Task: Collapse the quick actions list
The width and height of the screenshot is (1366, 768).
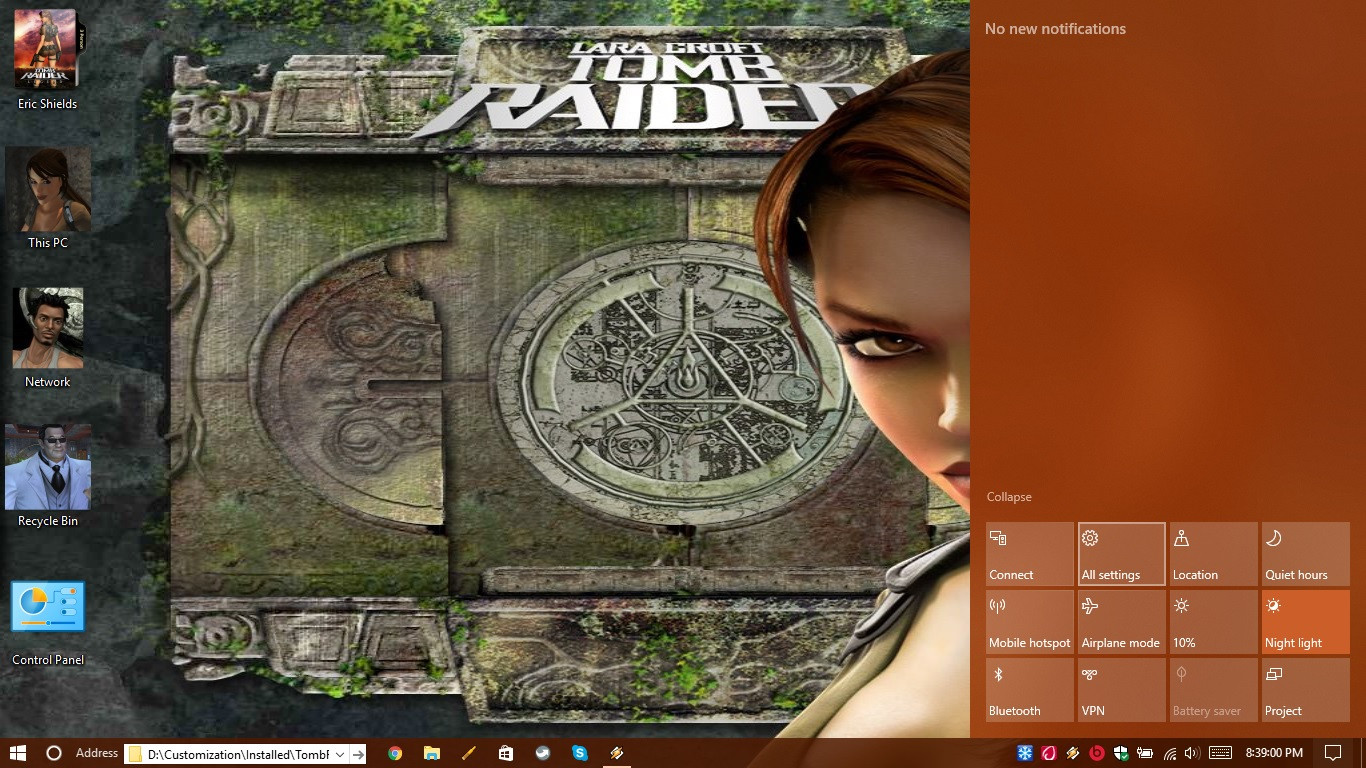Action: point(1009,497)
